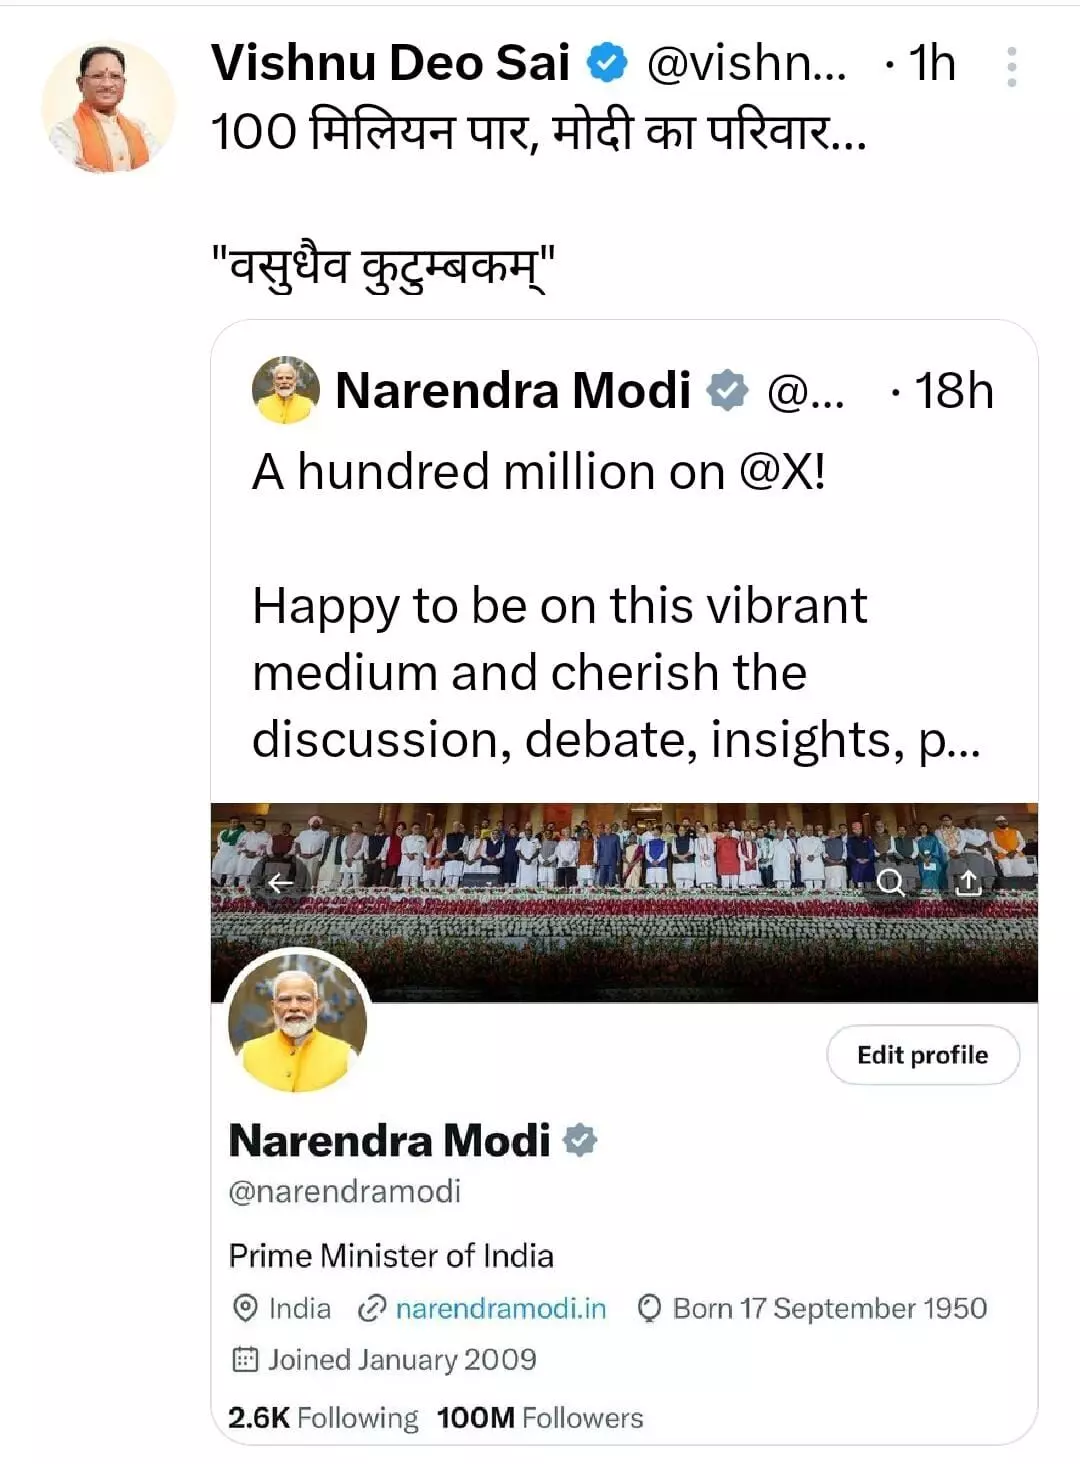Click Vishnu Deo Sai's profile picture

point(108,108)
